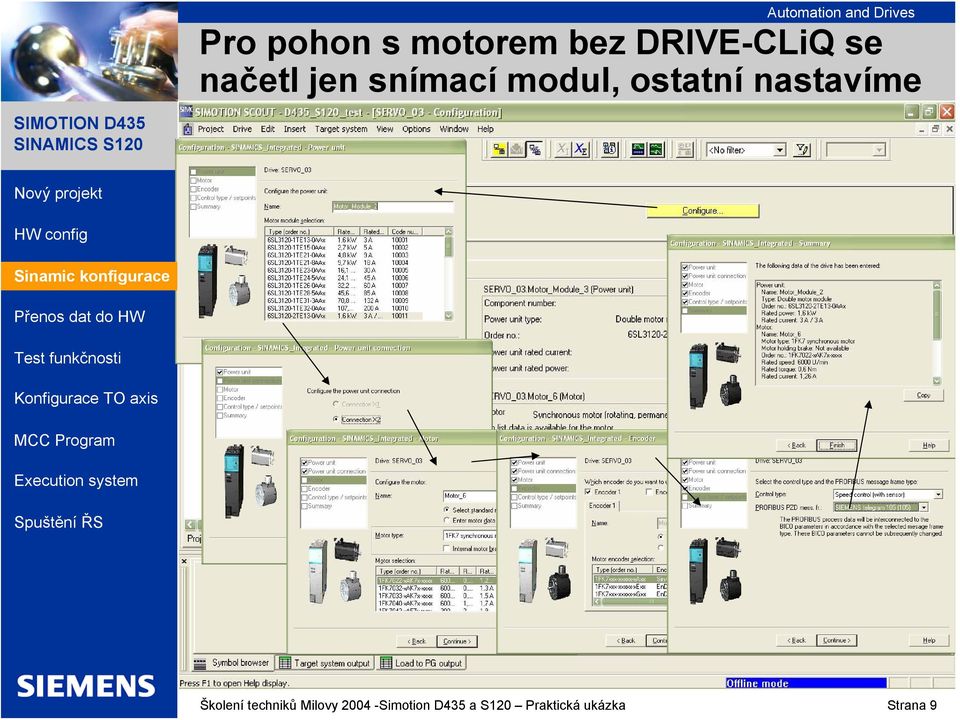Select Connection X2 radio button

click(x=336, y=419)
